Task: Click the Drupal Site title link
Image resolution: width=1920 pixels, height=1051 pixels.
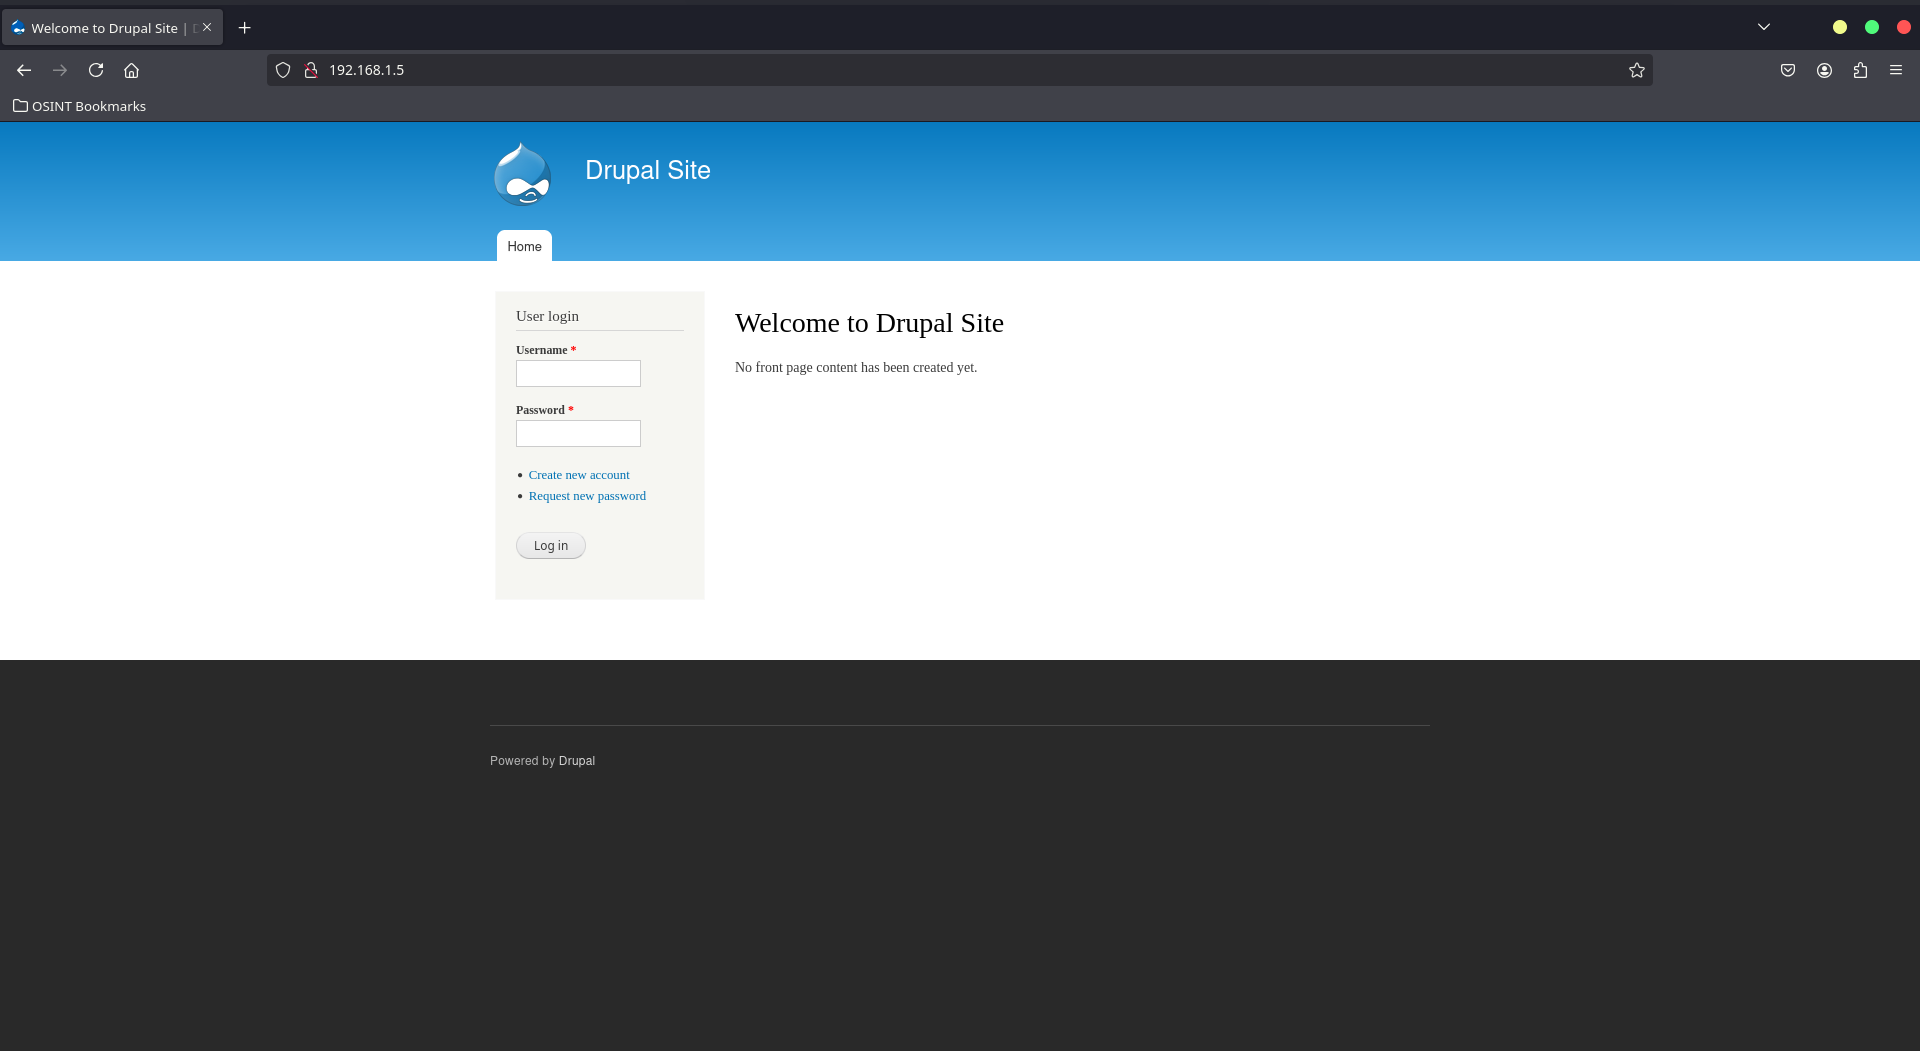Action: coord(648,170)
